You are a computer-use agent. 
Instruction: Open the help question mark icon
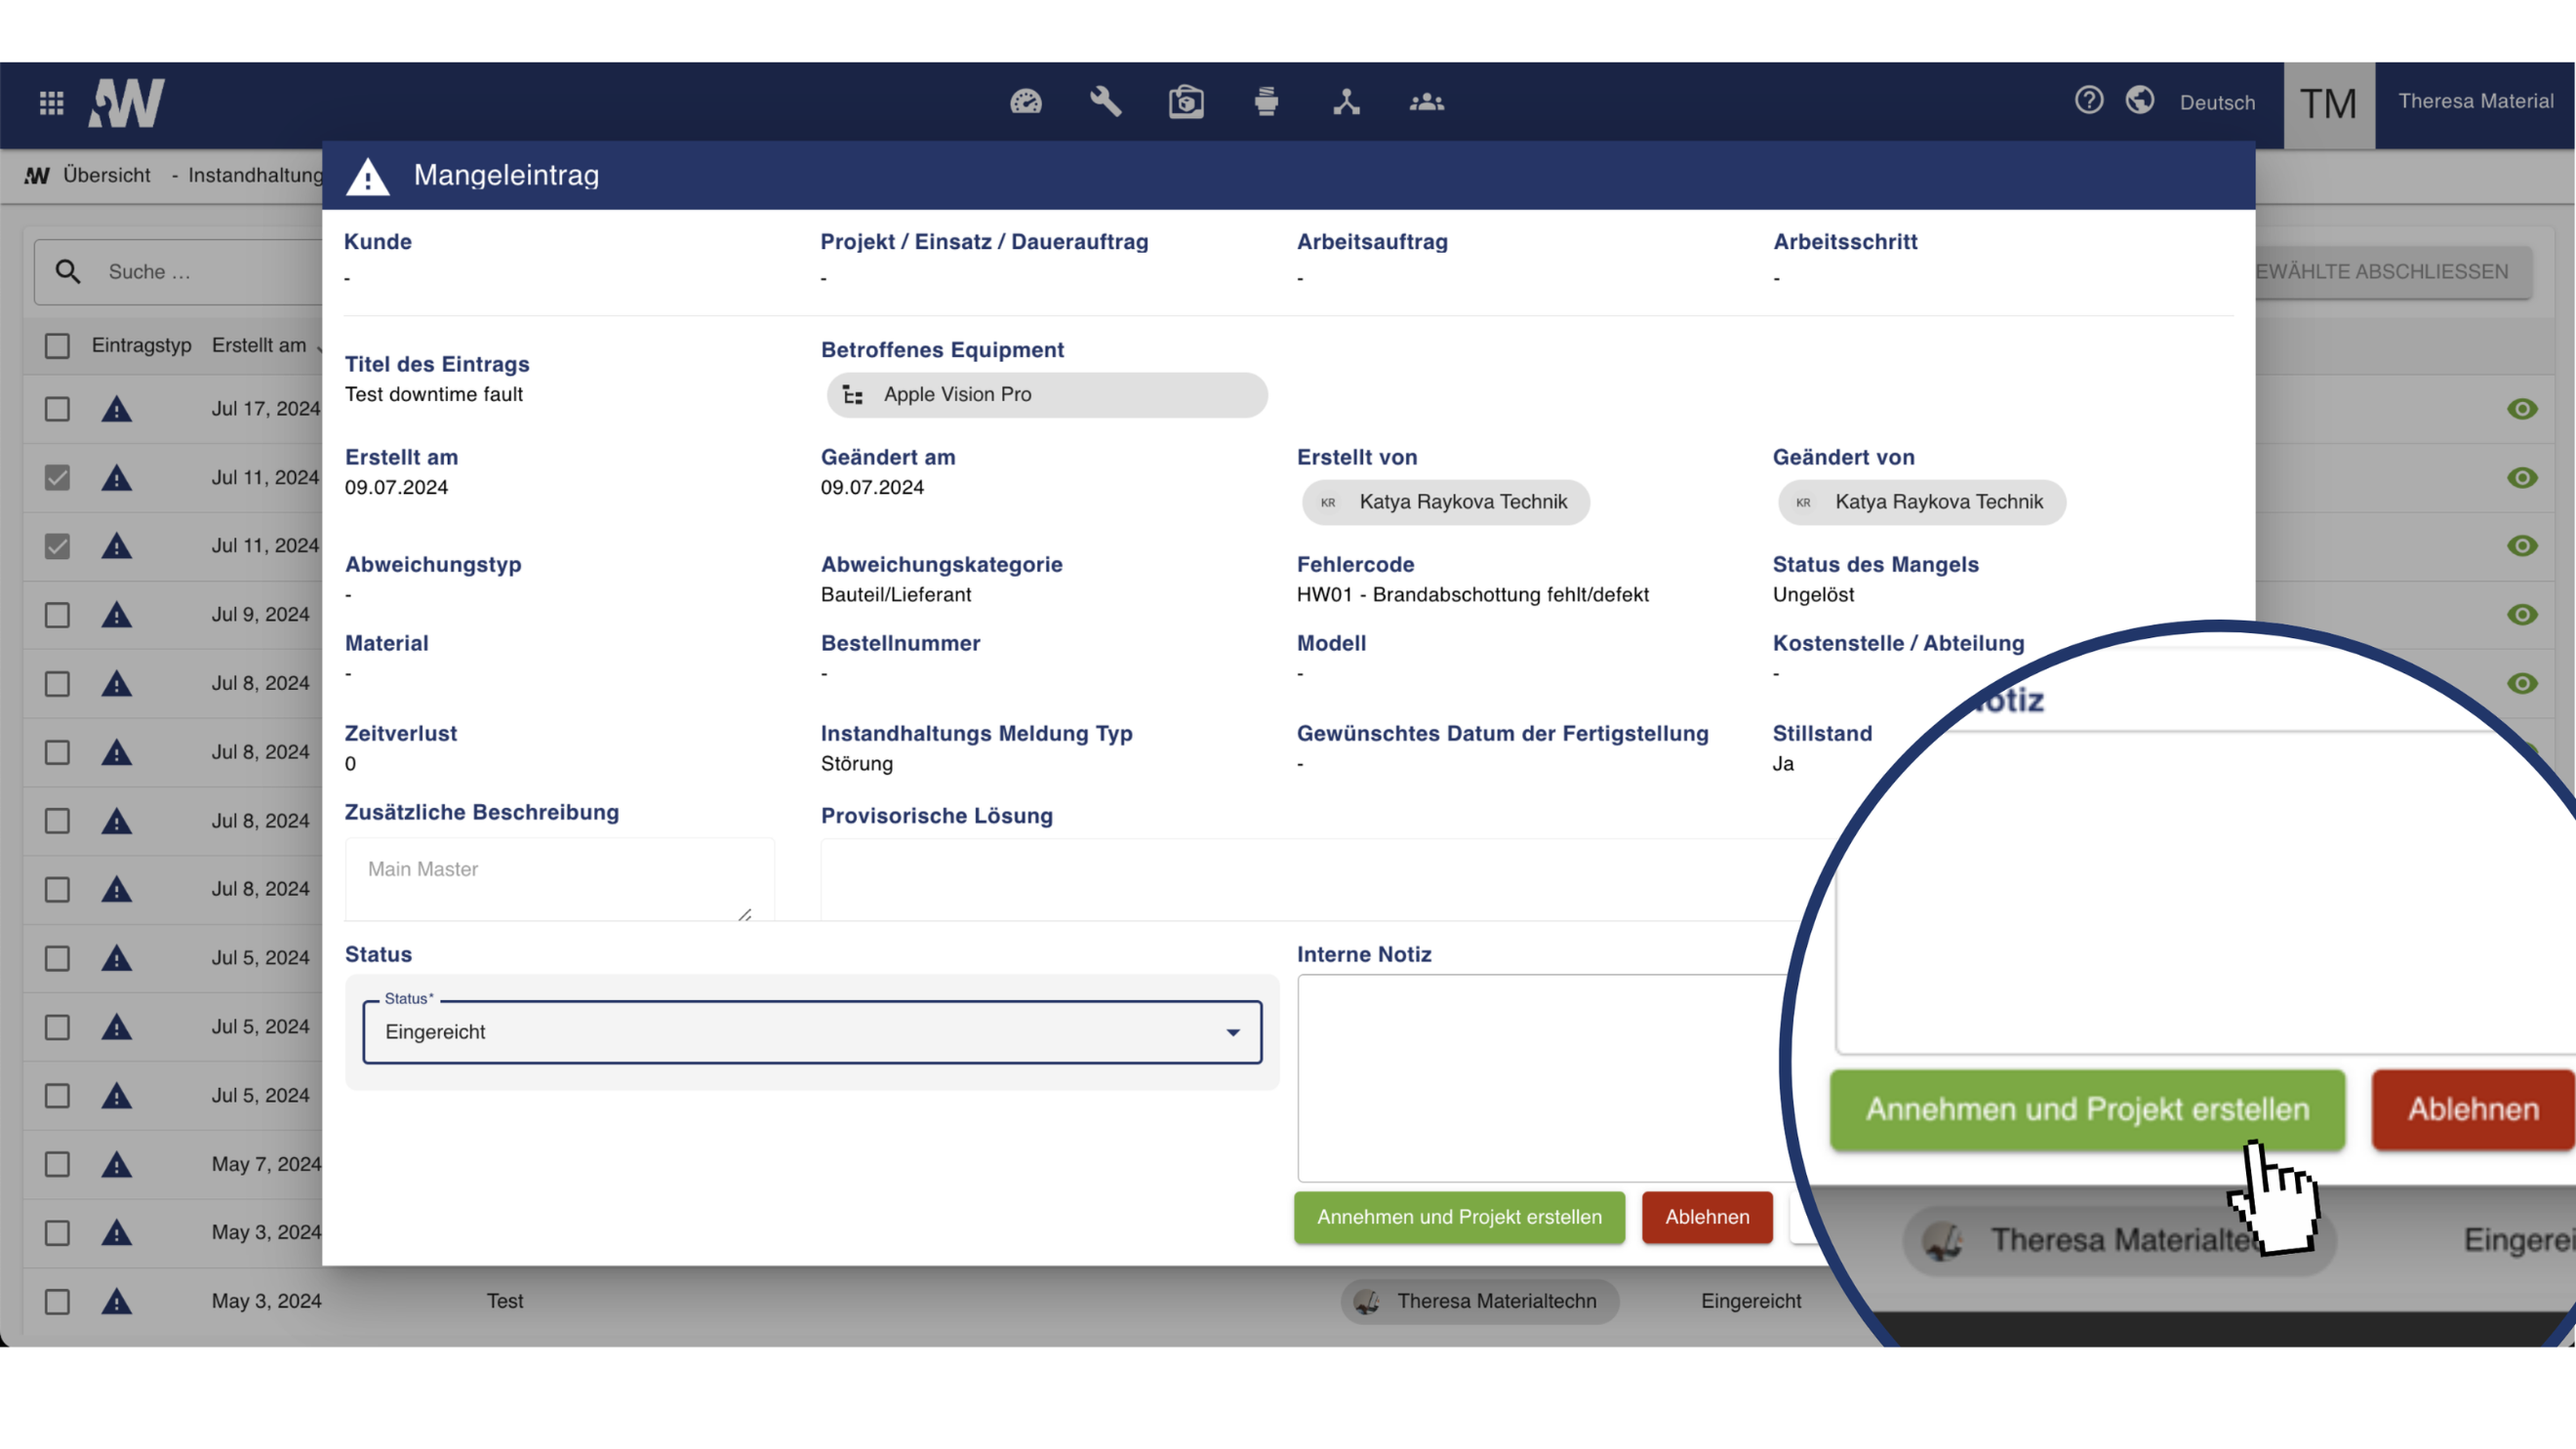2089,100
